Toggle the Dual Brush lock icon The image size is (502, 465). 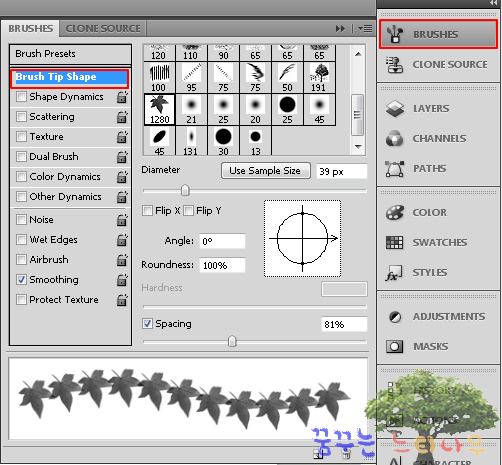(x=122, y=157)
